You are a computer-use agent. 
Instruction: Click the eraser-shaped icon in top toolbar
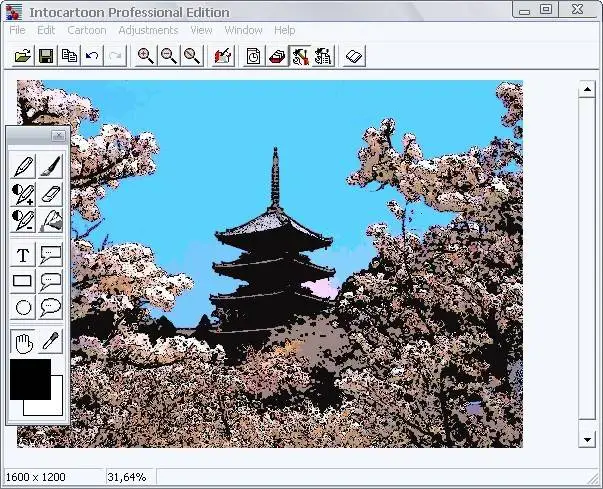354,56
